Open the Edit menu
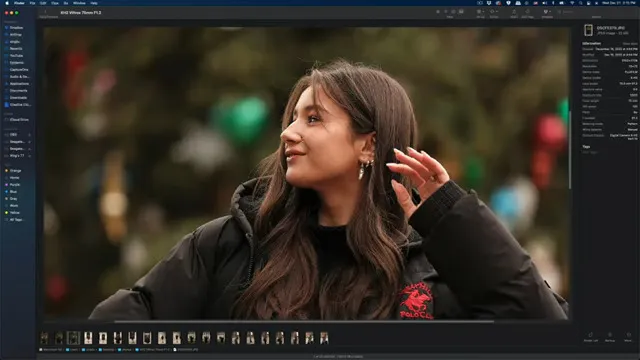 click(x=43, y=3)
